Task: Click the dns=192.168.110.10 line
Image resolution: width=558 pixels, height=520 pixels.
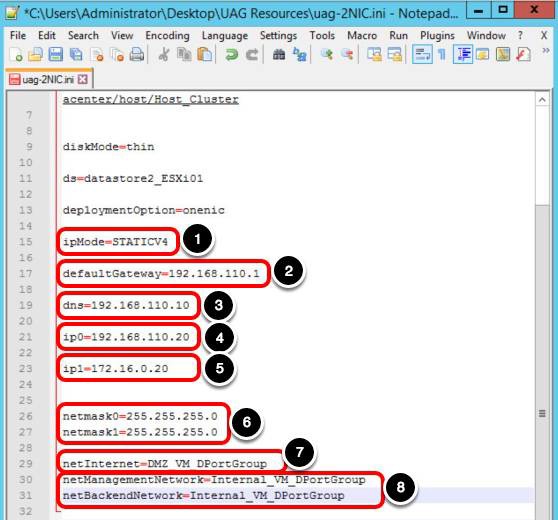Action: click(x=126, y=305)
